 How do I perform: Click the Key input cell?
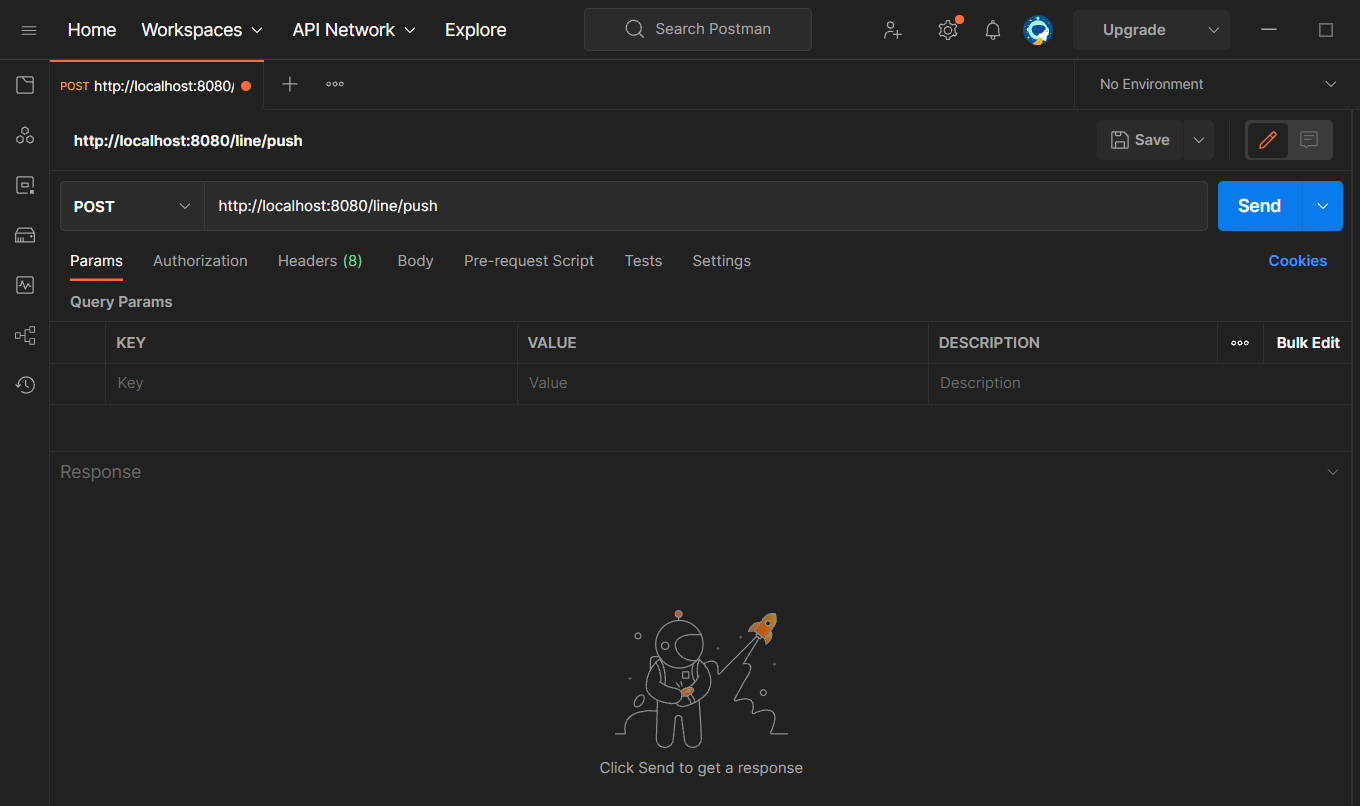[311, 383]
